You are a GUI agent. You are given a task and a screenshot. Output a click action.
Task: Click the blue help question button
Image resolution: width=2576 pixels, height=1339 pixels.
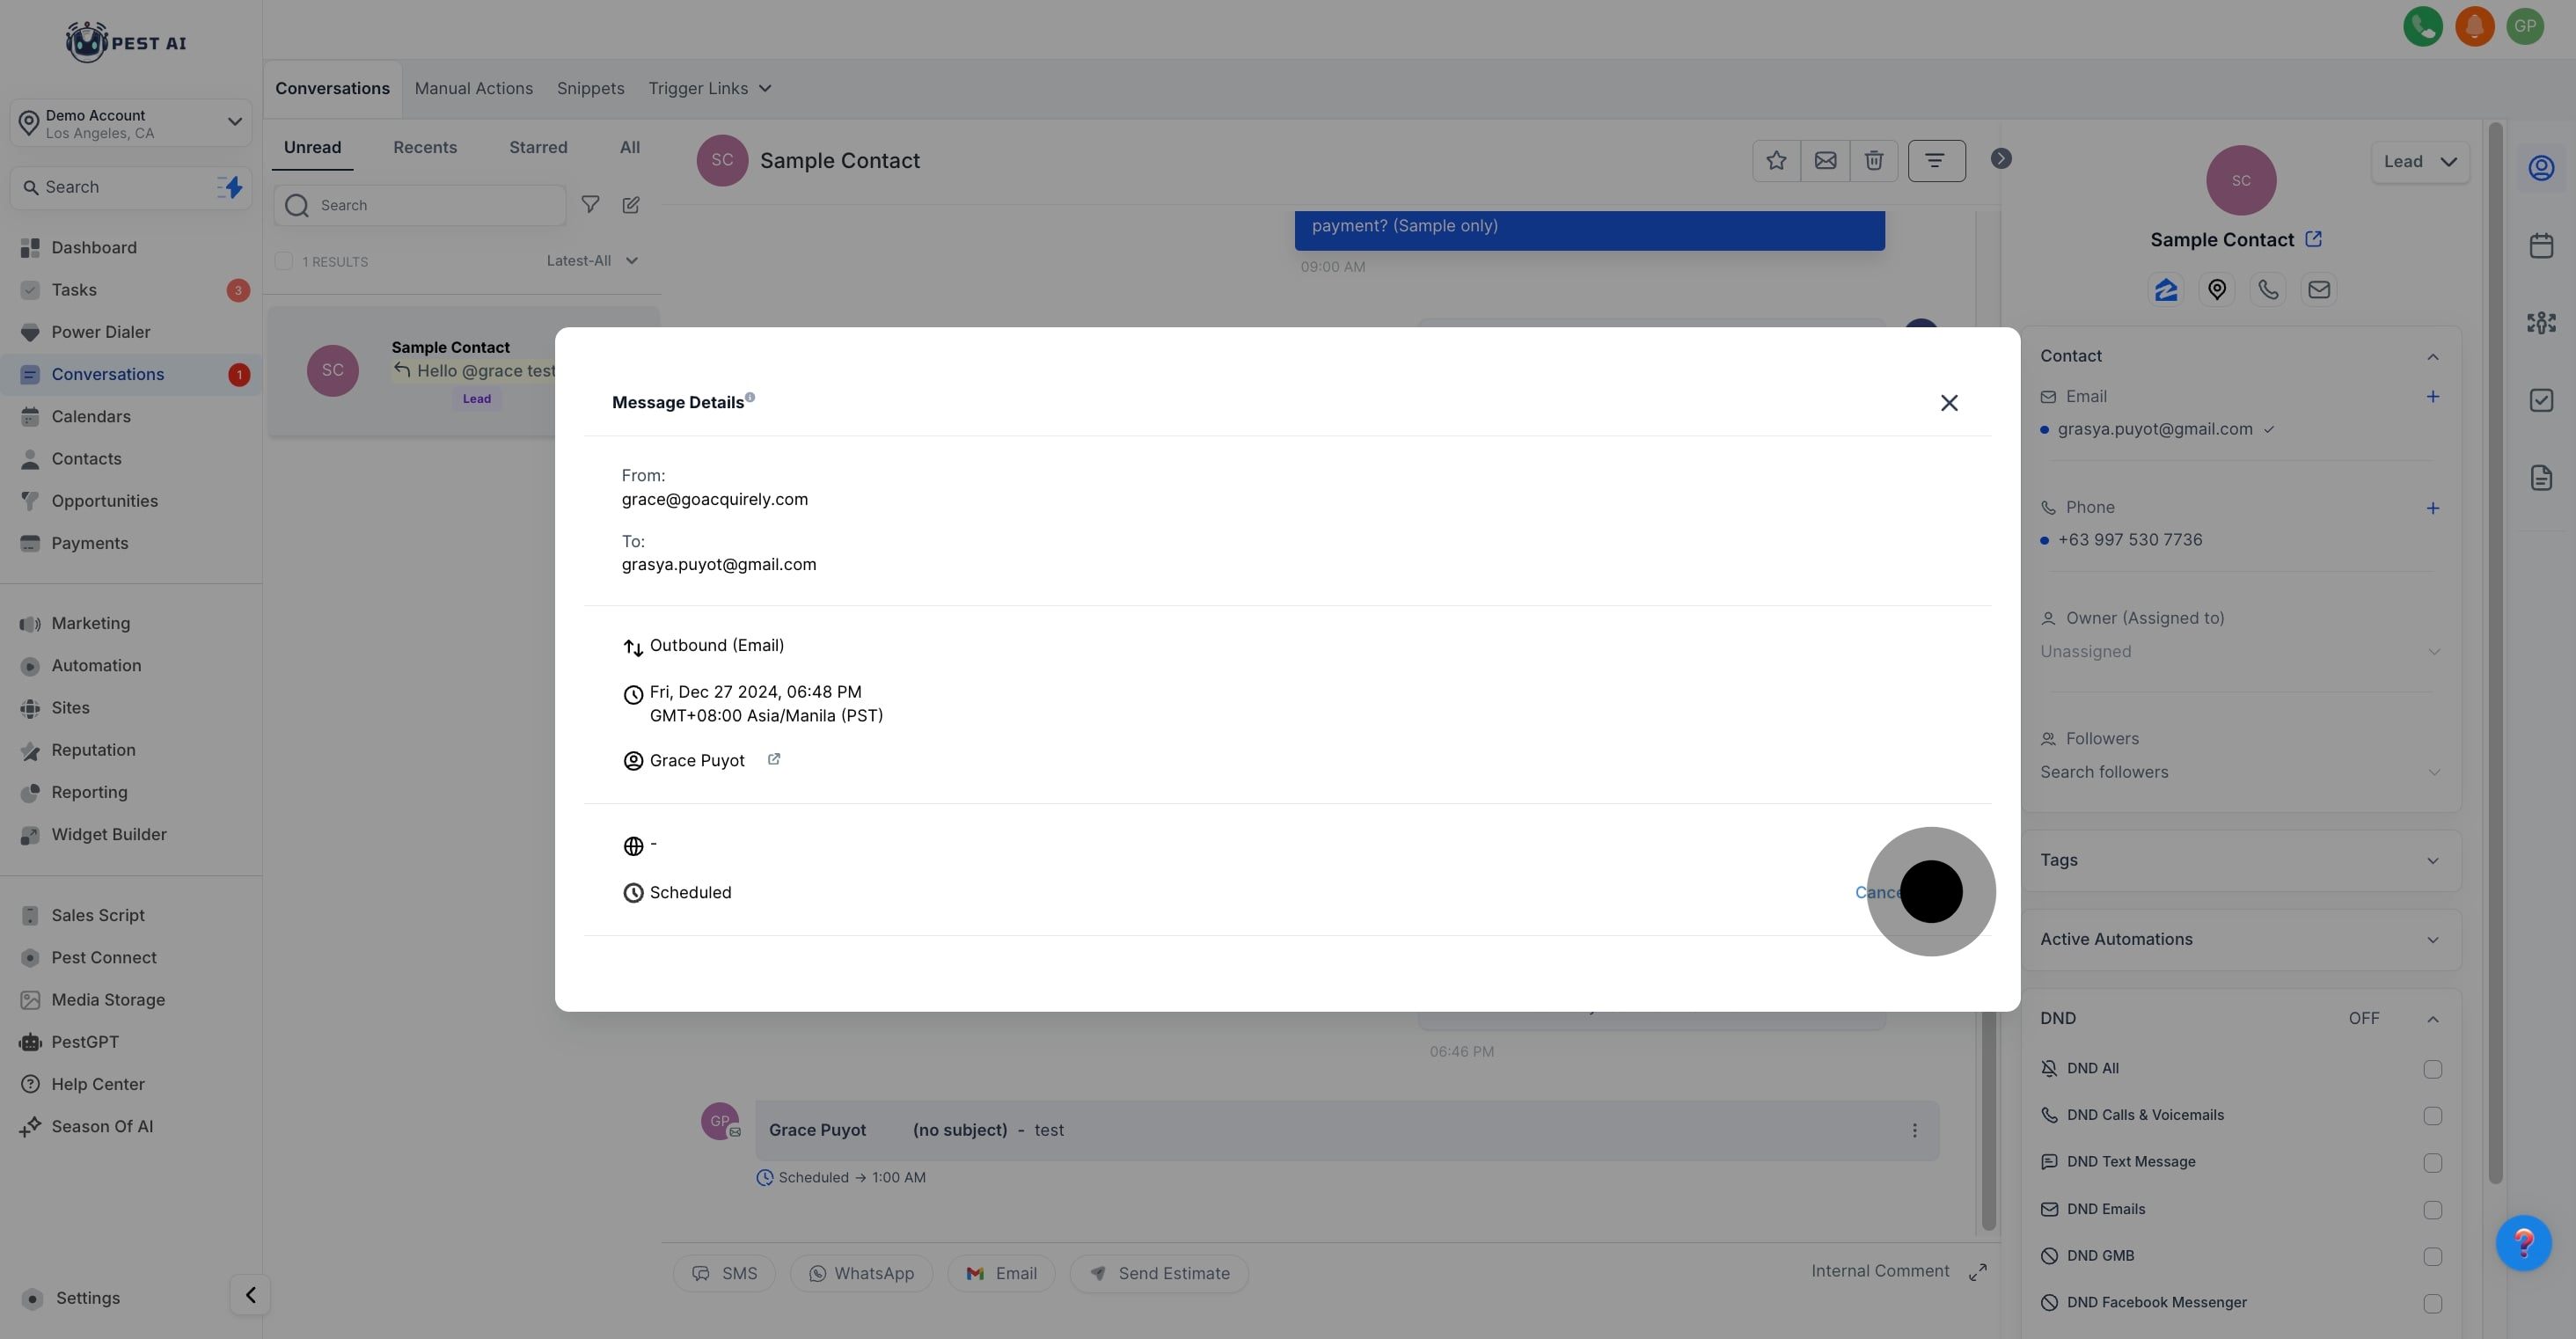(x=2523, y=1243)
